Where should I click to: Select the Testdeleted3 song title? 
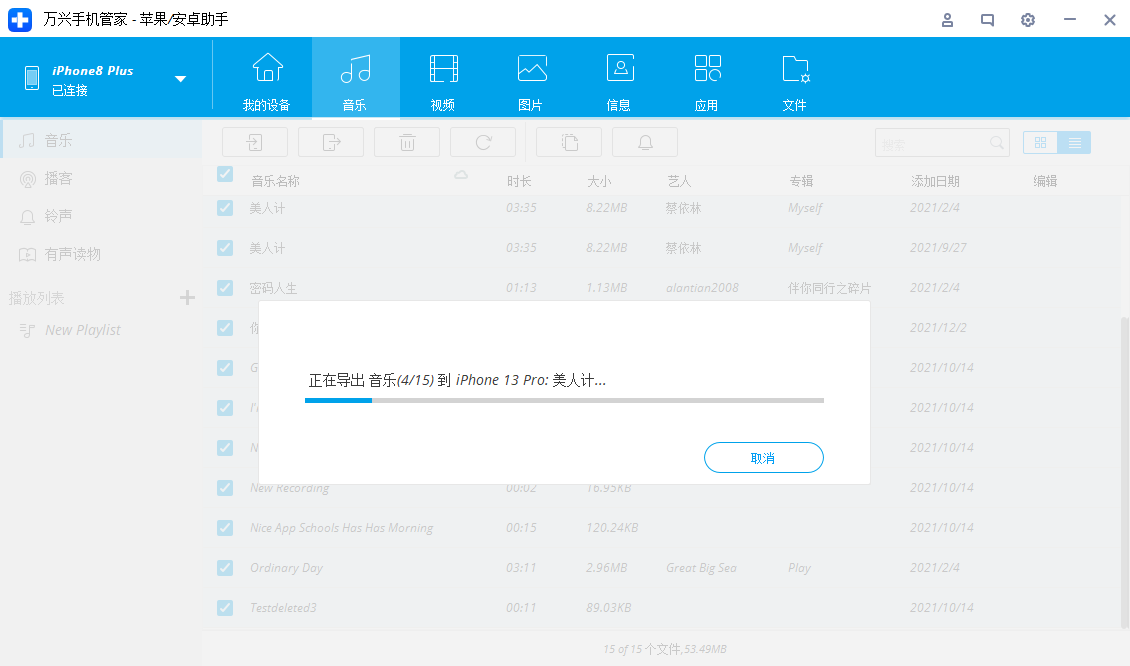[283, 608]
